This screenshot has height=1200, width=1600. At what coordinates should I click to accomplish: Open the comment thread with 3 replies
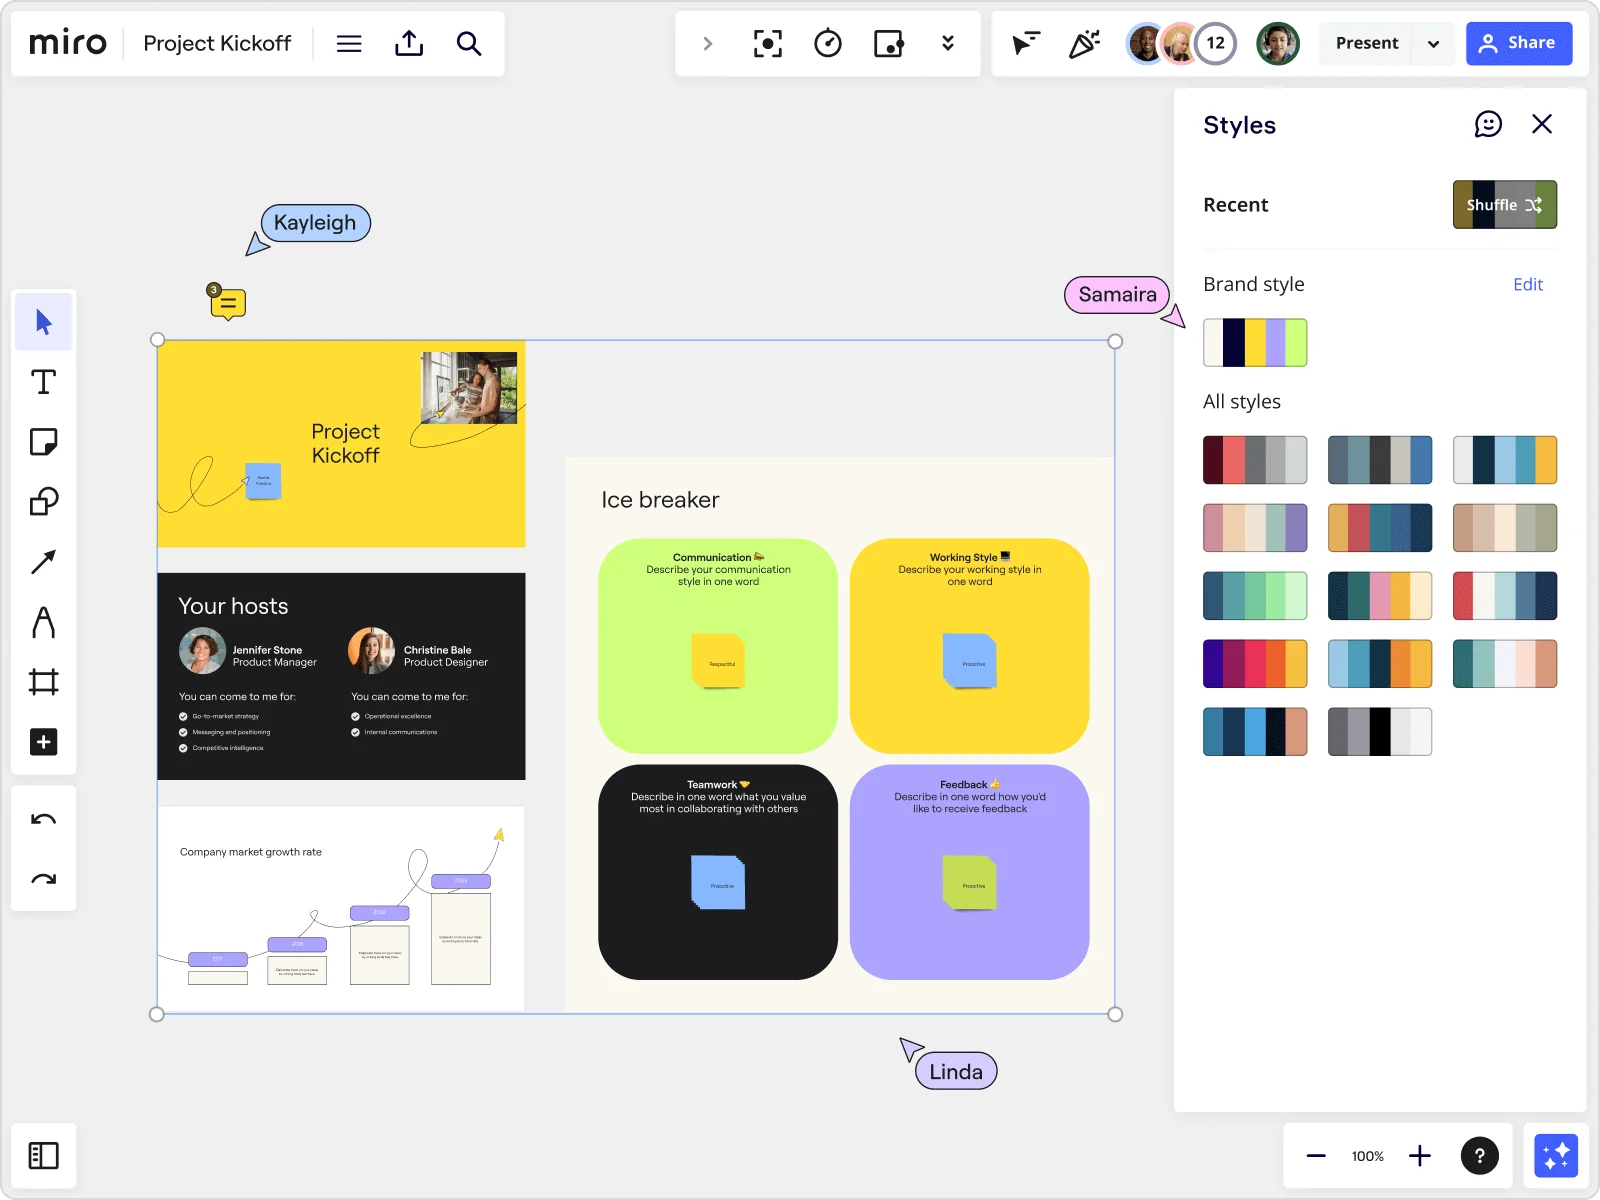point(227,302)
